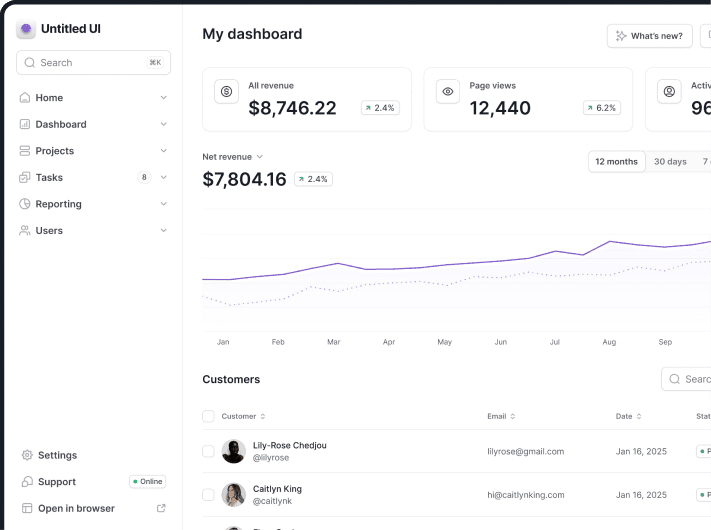Viewport: 711px width, 530px height.
Task: Click the ⌘K shortcut hint
Action: [x=156, y=63]
